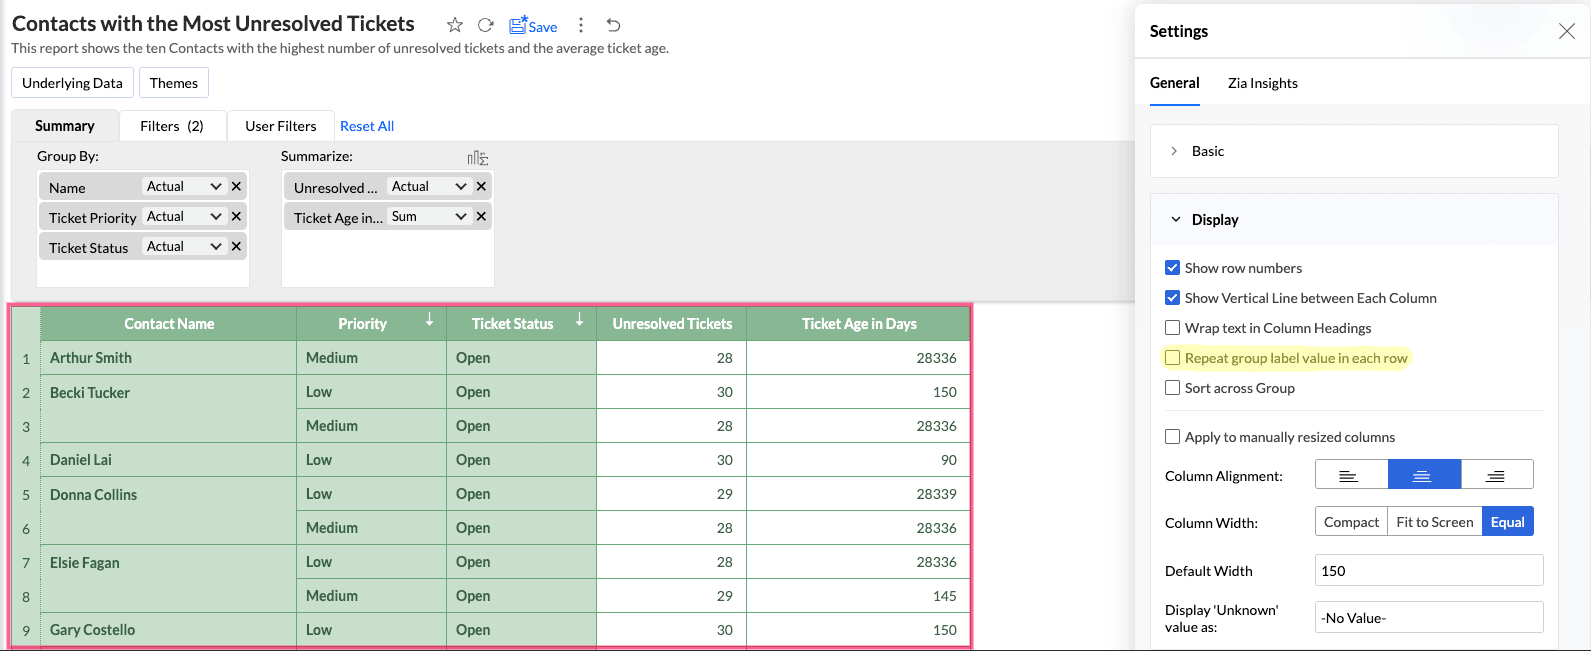The width and height of the screenshot is (1591, 651).
Task: Open Themes button
Action: tap(174, 83)
